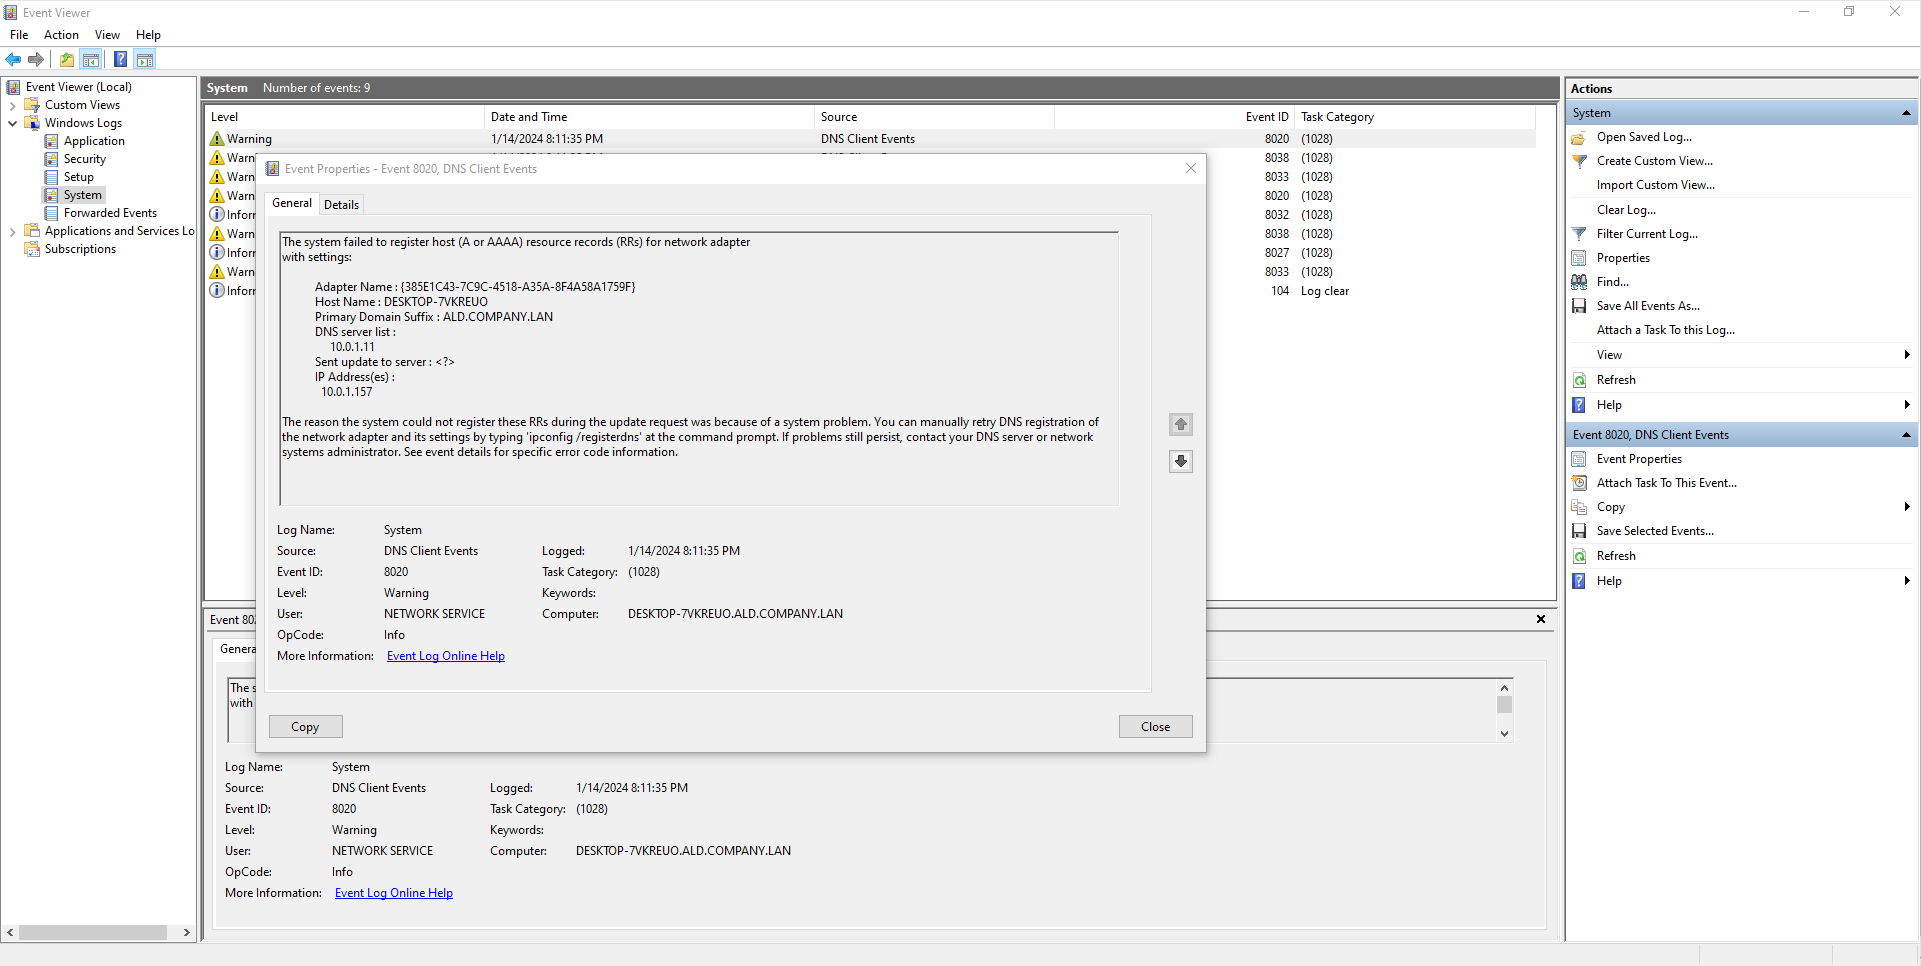
Task: Sort by Date and Time column header
Action: (x=649, y=117)
